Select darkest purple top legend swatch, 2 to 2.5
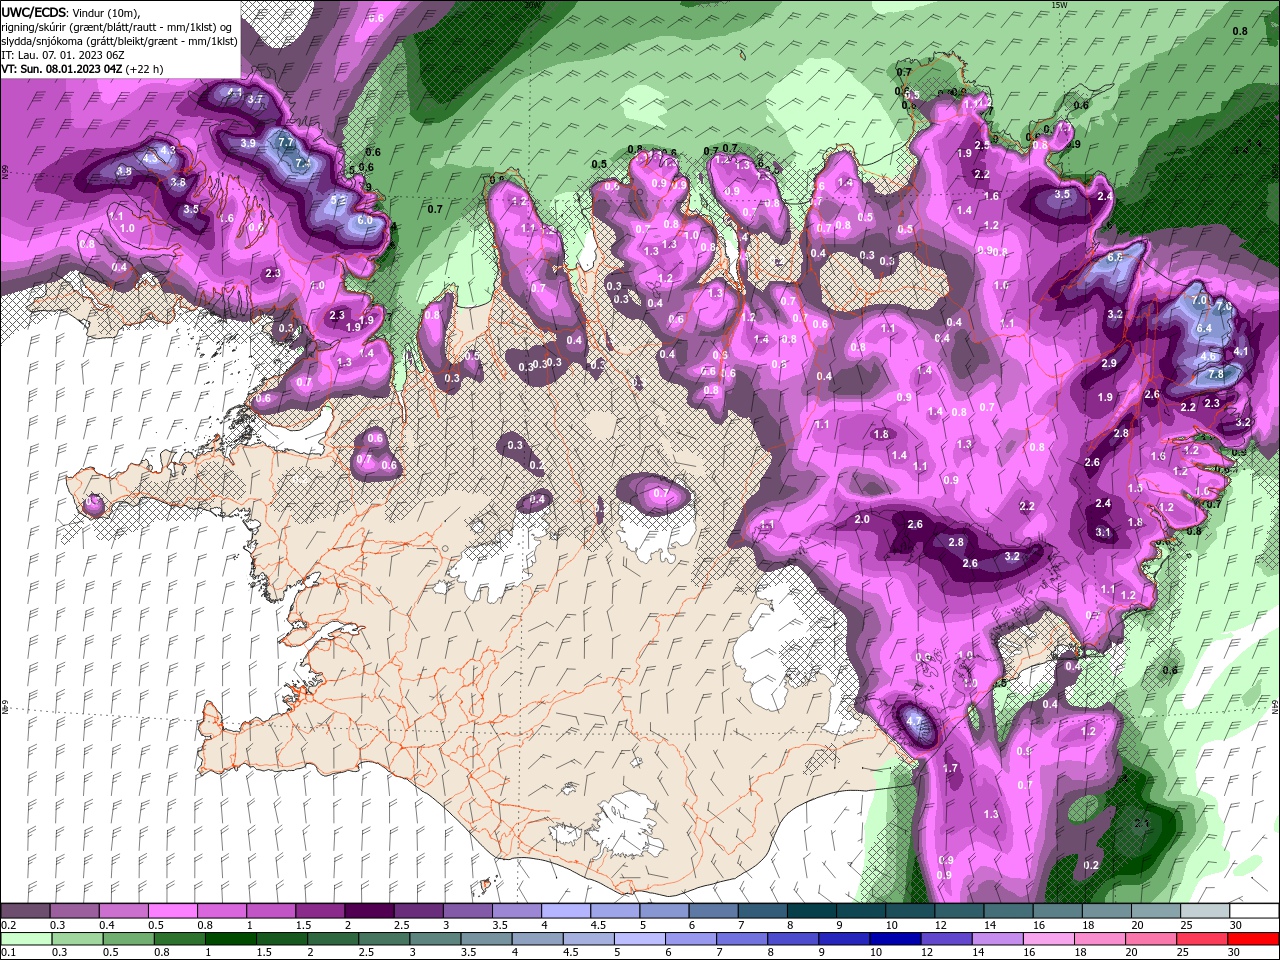Viewport: 1280px width, 960px height. pos(369,911)
